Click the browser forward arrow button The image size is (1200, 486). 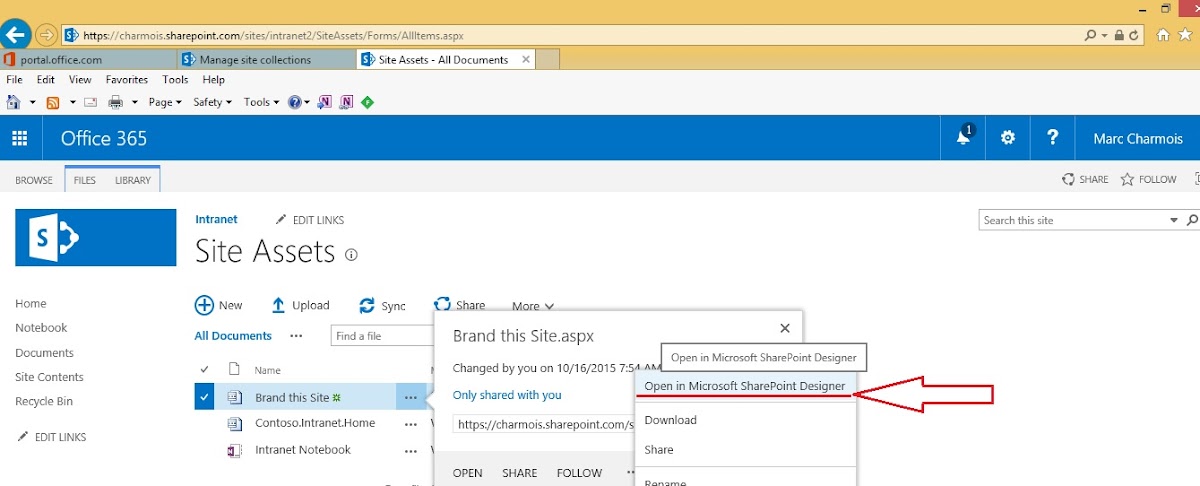(45, 35)
